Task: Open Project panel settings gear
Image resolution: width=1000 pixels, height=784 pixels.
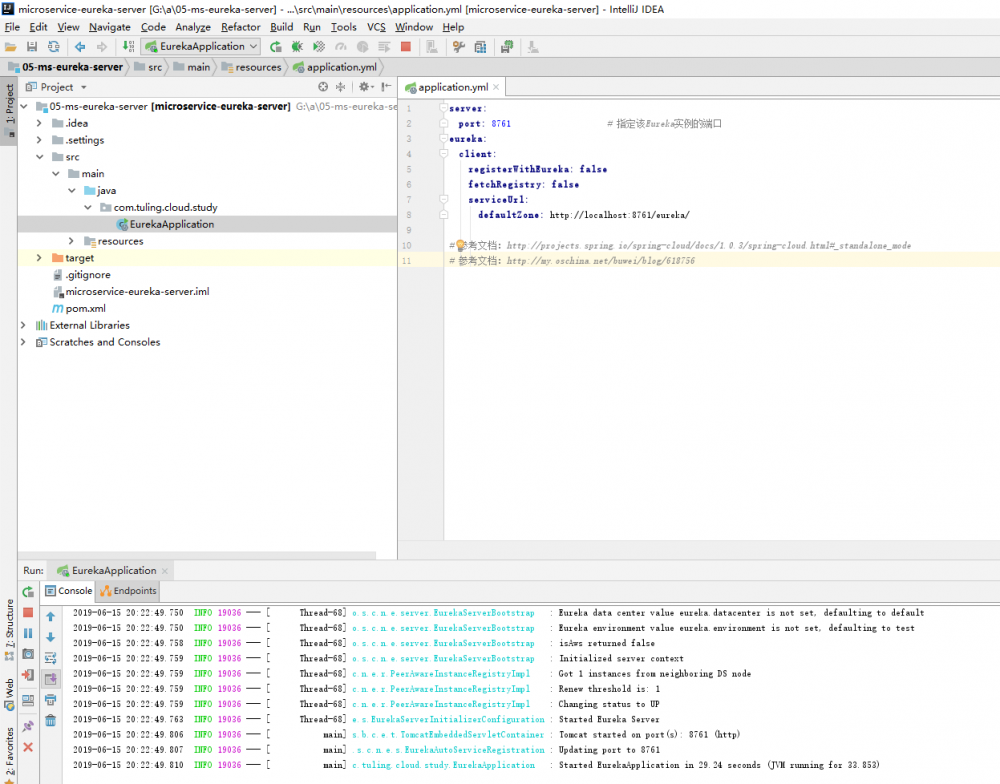Action: [365, 87]
